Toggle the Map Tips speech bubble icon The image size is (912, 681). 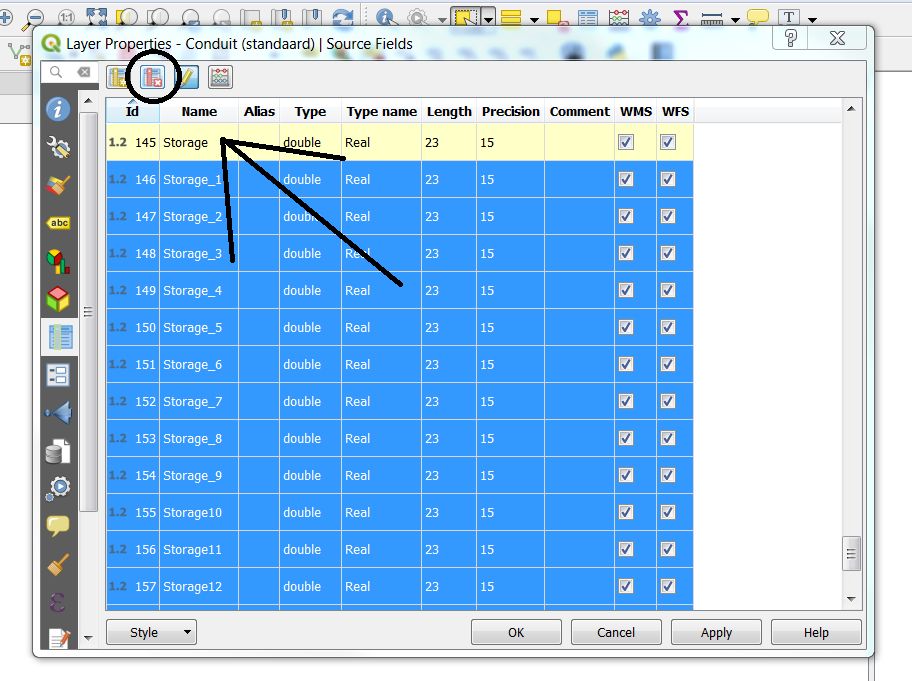757,16
